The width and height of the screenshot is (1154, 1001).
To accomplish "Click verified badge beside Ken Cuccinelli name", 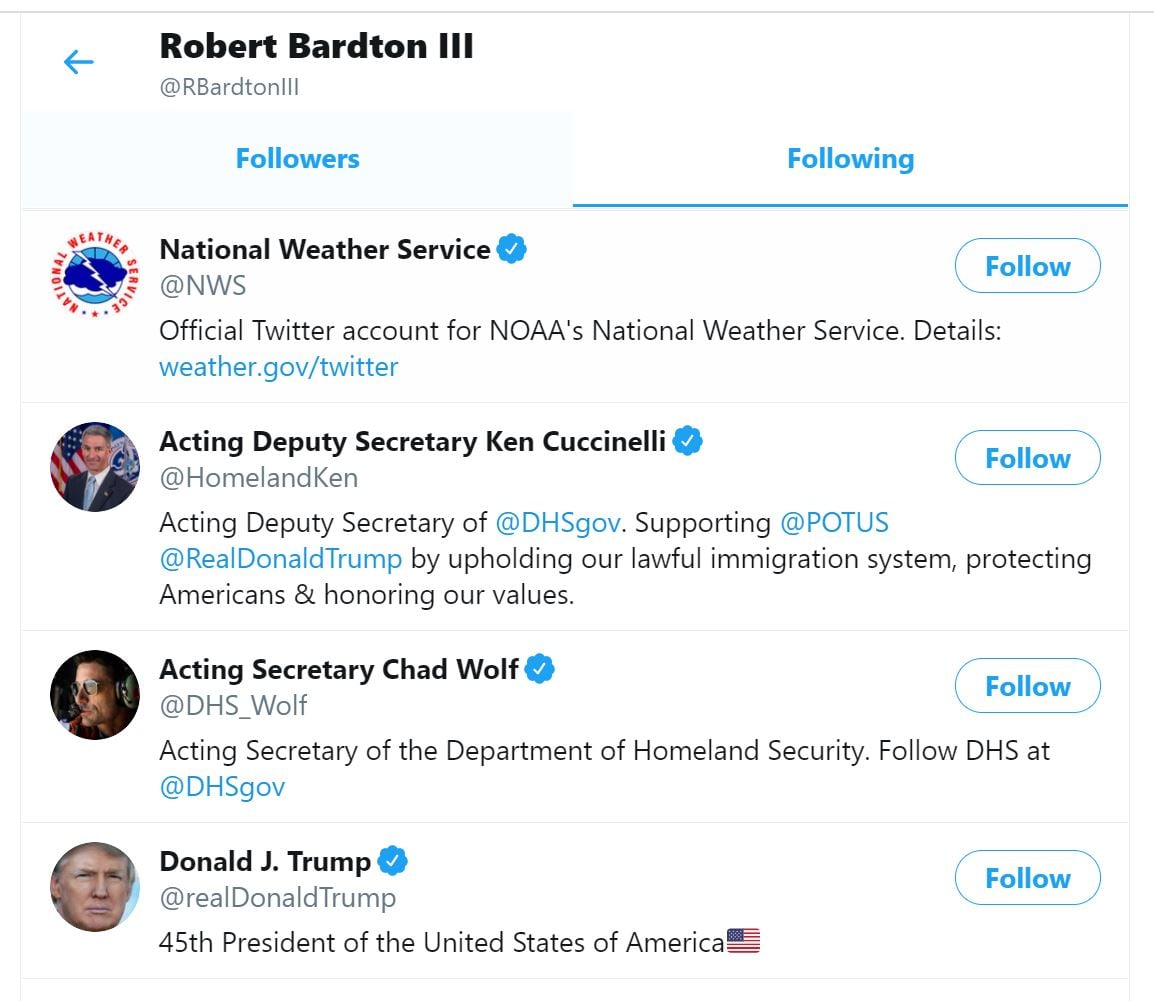I will 687,441.
